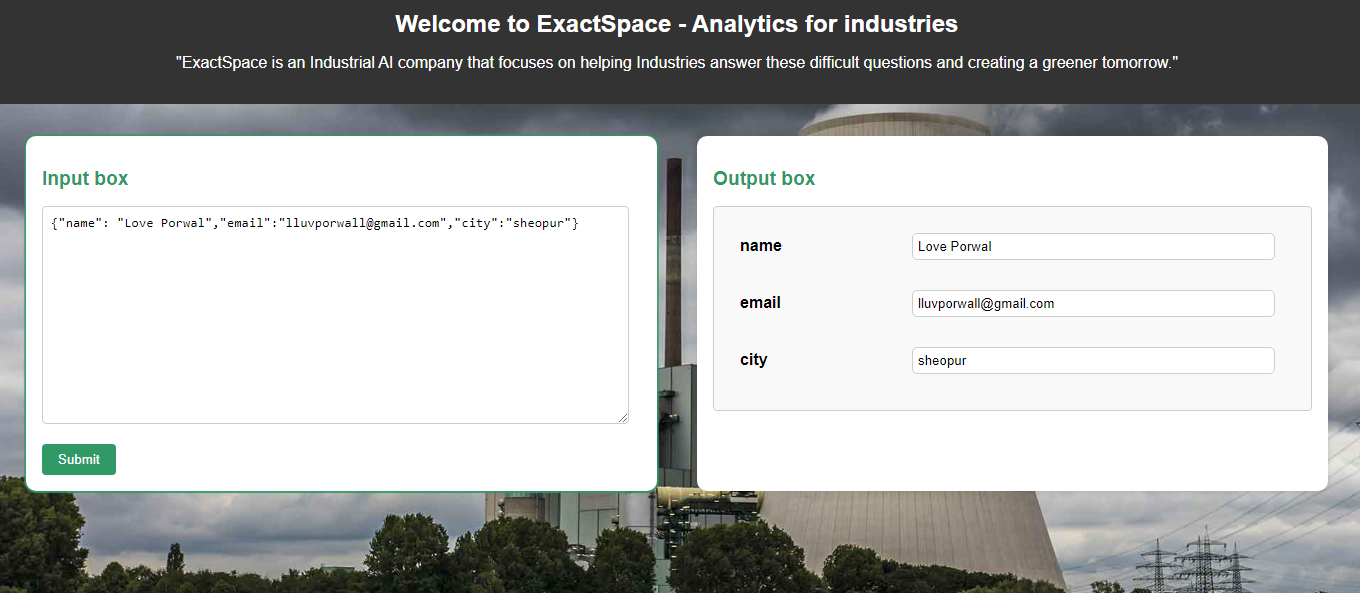1360x593 pixels.
Task: Click the Welcome to ExactSpace title
Action: click(x=678, y=24)
